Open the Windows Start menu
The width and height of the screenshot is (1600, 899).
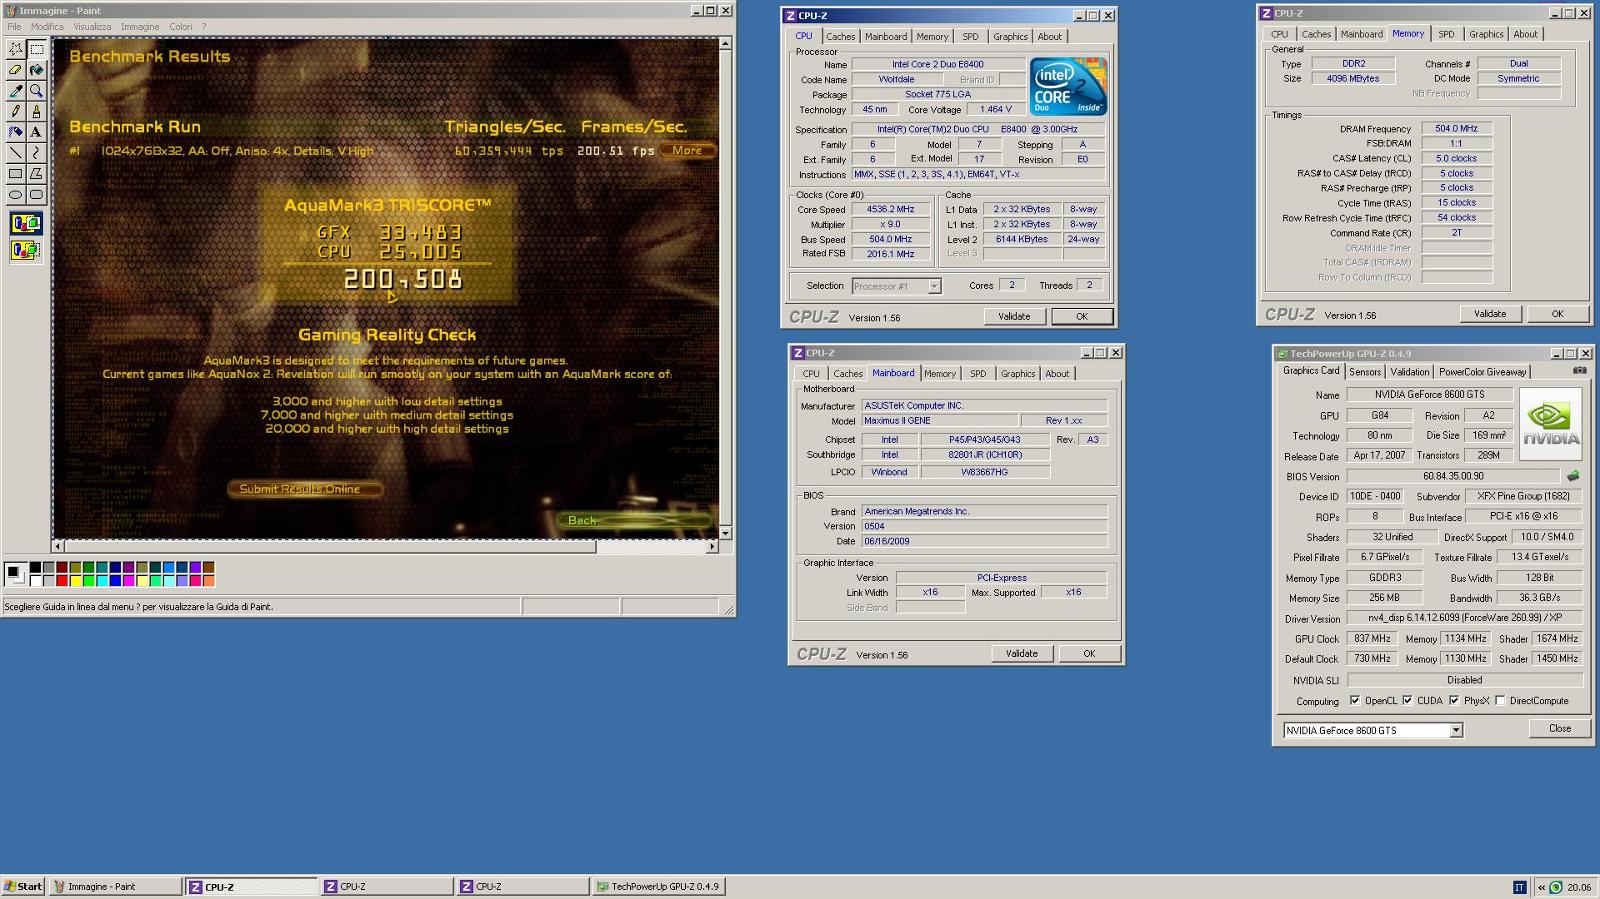tap(23, 887)
